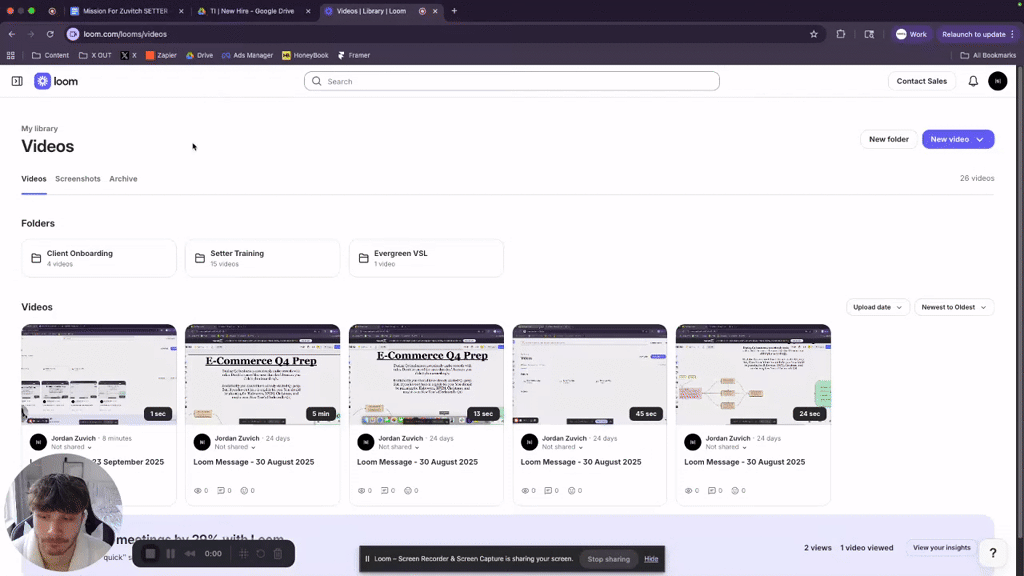Click the Loom search field
The width and height of the screenshot is (1024, 576).
tap(511, 81)
